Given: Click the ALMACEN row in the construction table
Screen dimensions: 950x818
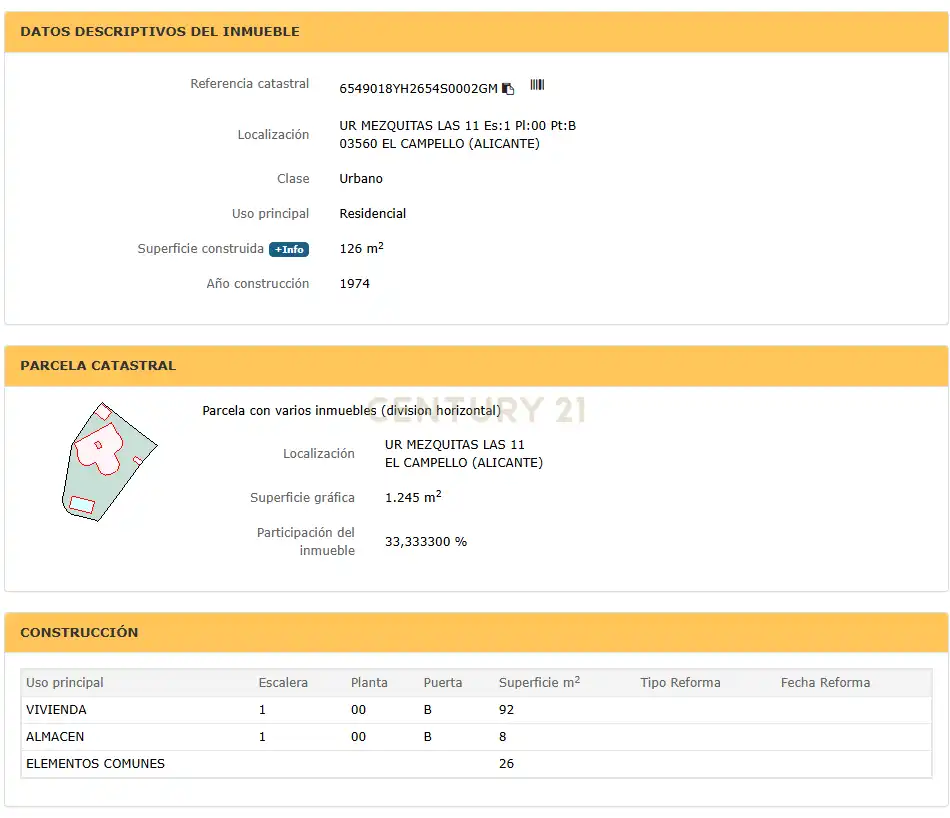Looking at the screenshot, I should pos(476,737).
